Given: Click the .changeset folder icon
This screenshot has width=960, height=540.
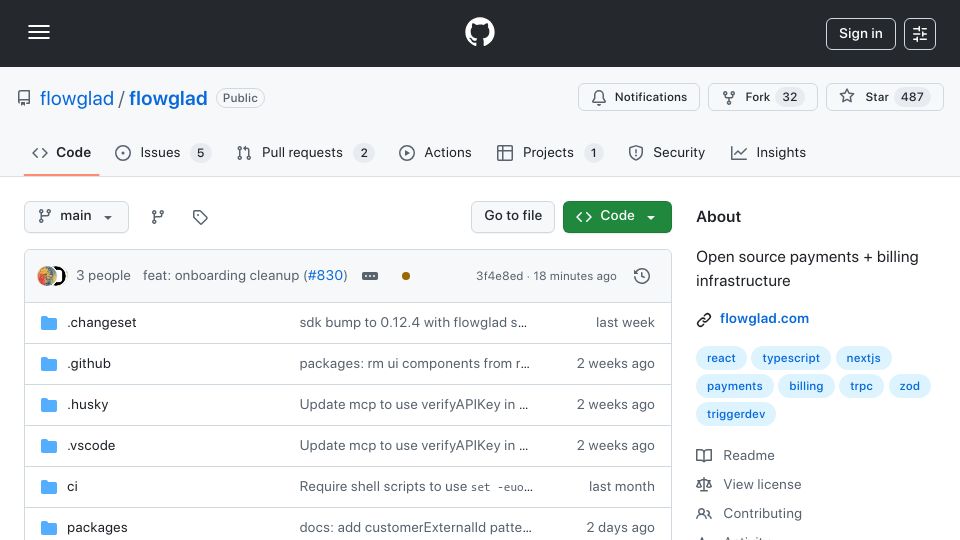Looking at the screenshot, I should (x=49, y=323).
